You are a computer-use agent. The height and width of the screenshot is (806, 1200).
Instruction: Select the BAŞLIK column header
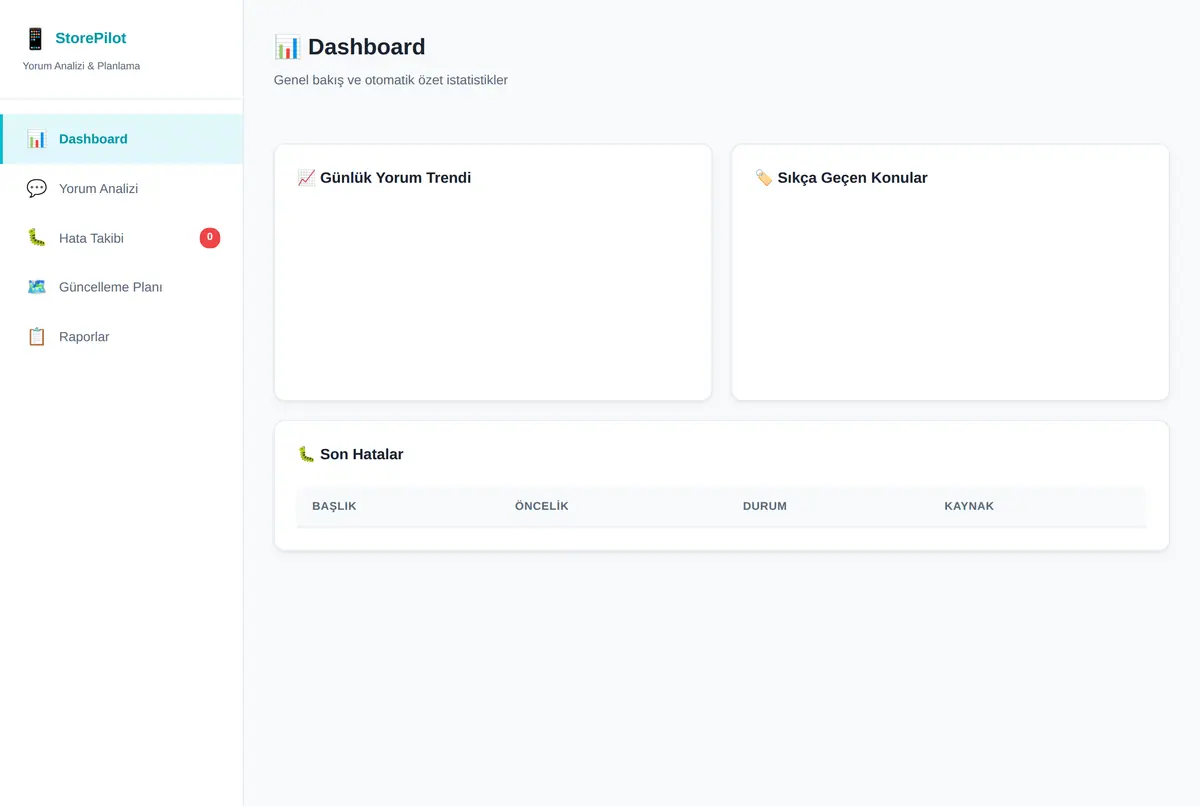click(x=334, y=506)
